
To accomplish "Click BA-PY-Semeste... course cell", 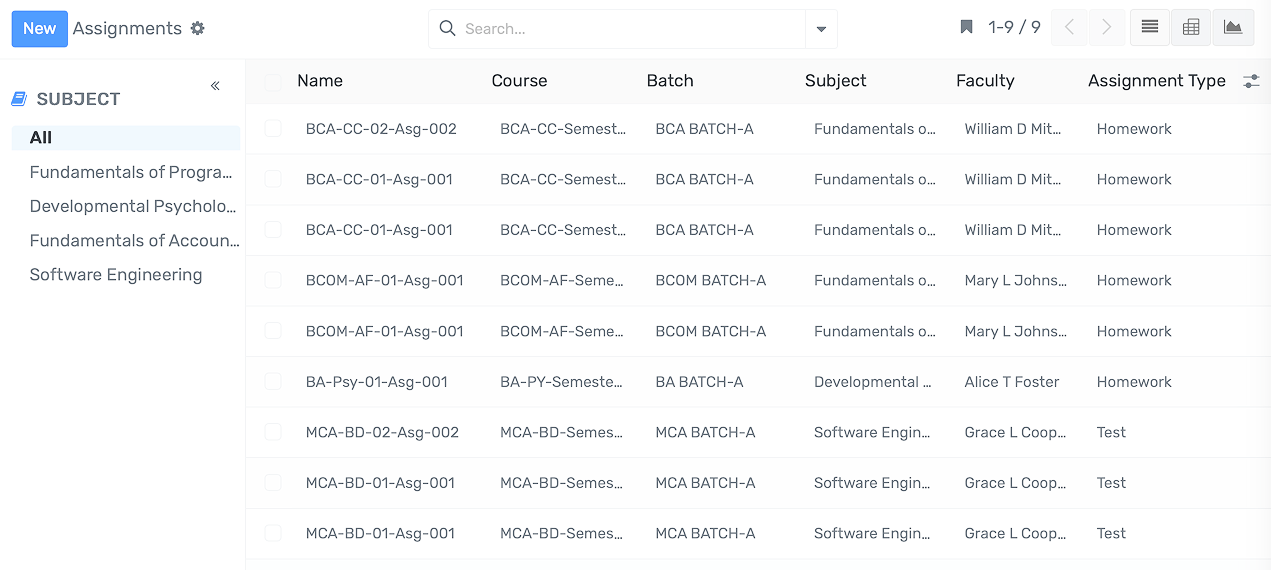I will [x=561, y=382].
